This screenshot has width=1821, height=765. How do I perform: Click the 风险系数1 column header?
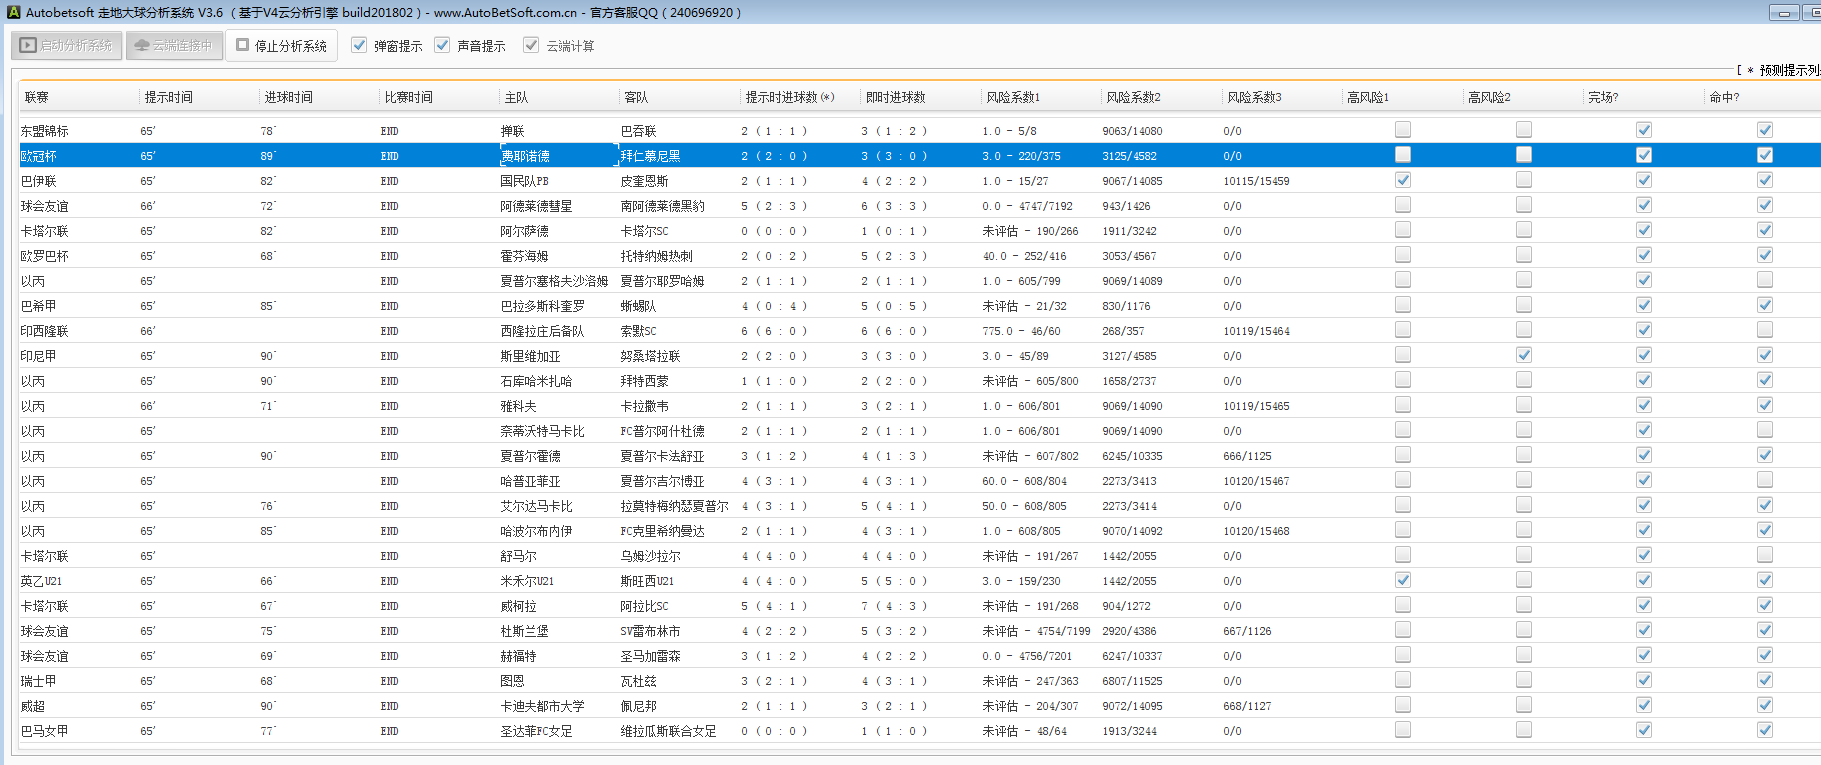(x=1013, y=97)
